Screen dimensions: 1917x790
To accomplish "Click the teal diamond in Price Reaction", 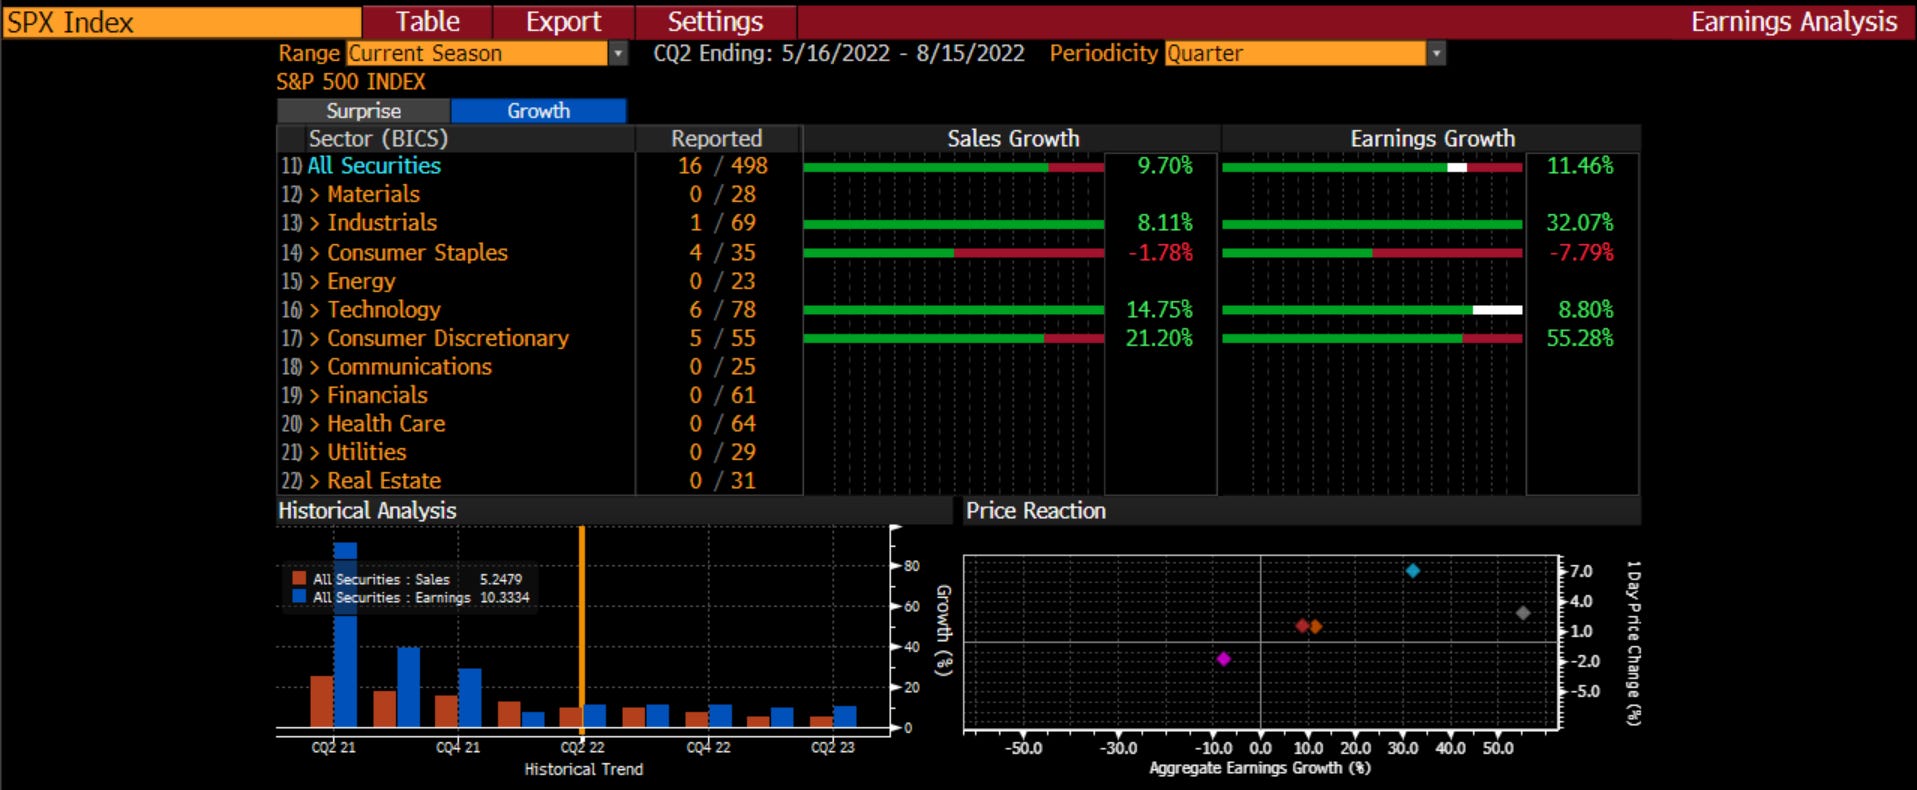I will (x=1413, y=571).
